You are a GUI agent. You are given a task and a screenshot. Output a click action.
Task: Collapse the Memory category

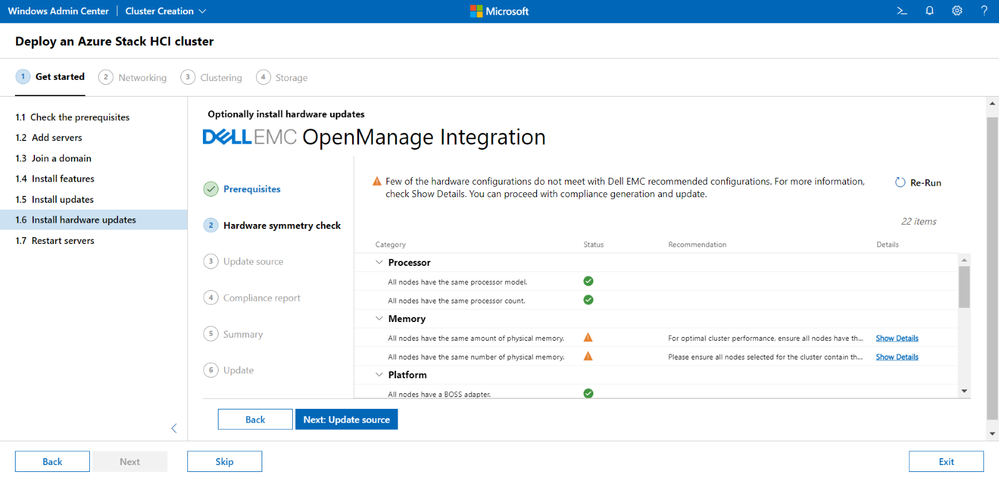click(x=380, y=319)
